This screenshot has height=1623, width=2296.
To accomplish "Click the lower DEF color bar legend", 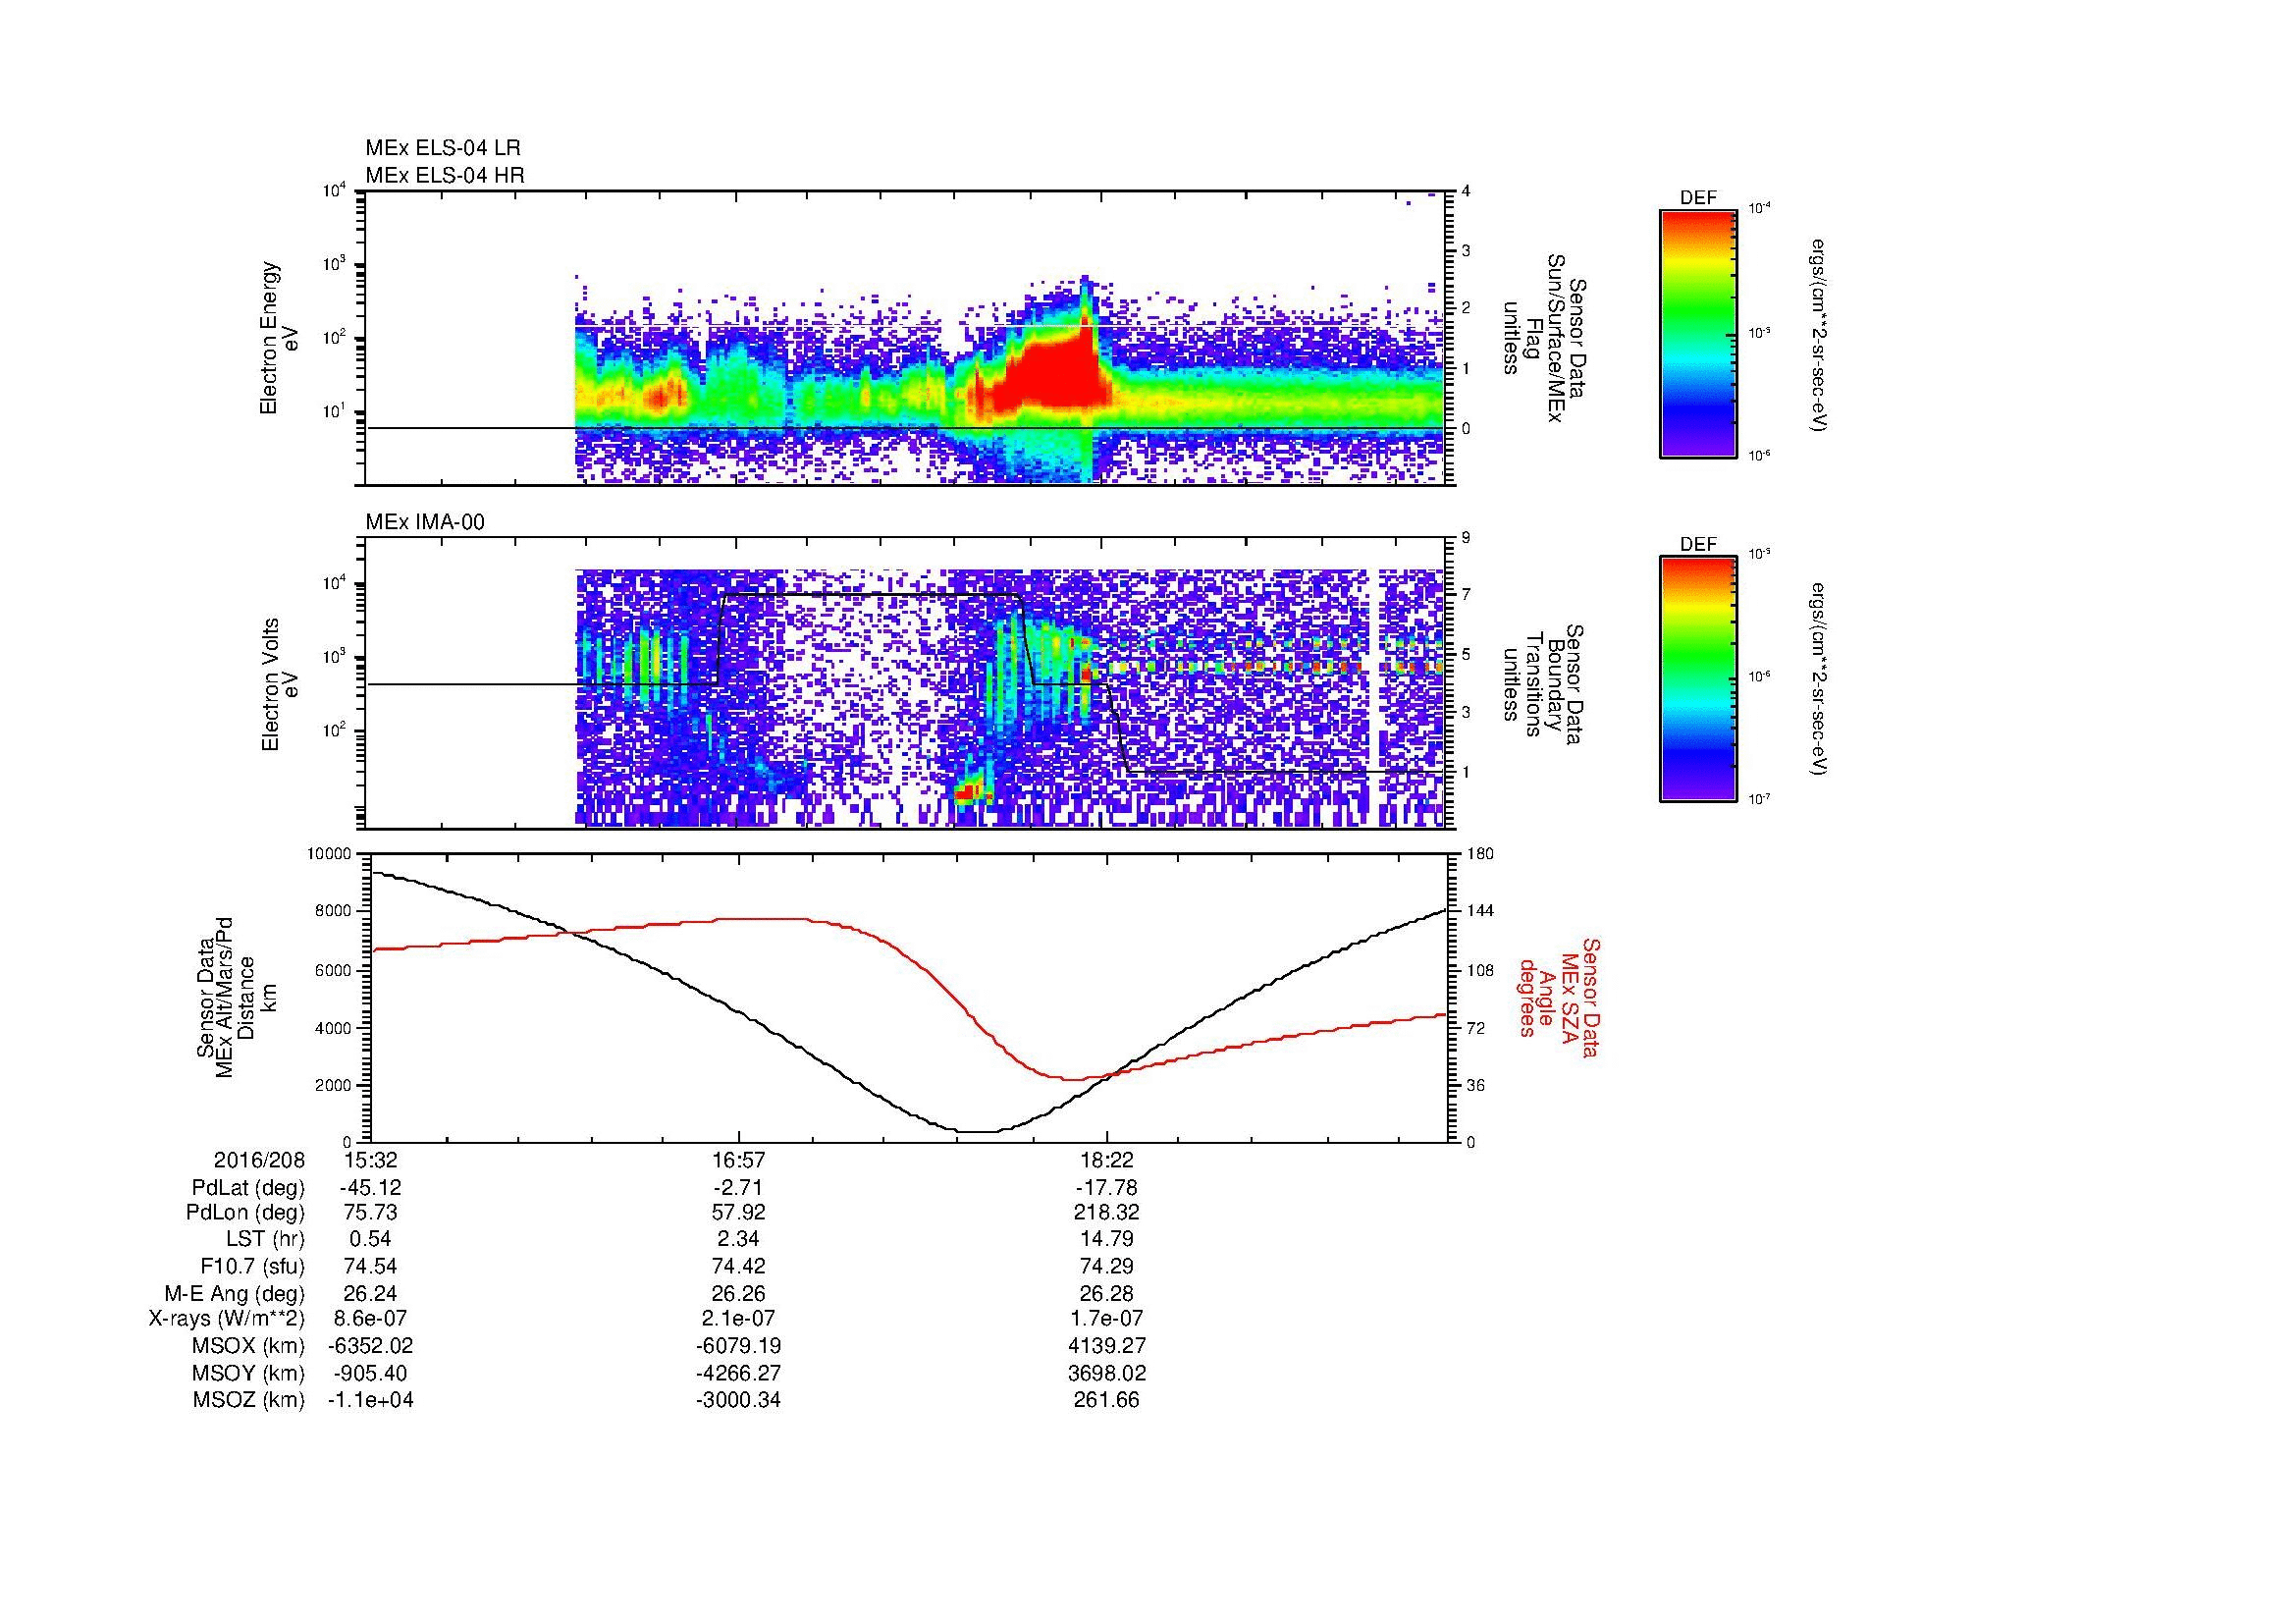I will tap(1697, 679).
